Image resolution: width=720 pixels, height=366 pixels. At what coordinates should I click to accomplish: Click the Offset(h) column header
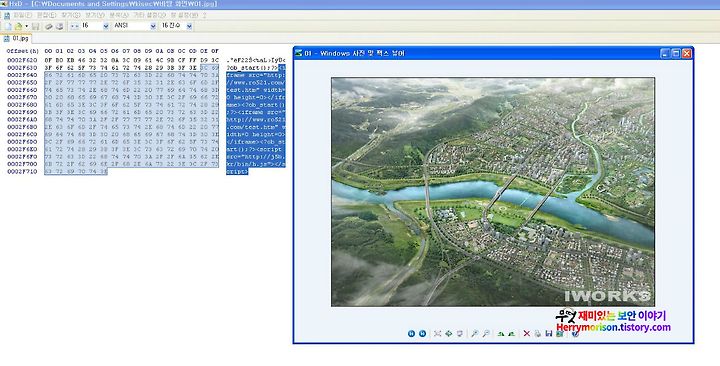22,51
